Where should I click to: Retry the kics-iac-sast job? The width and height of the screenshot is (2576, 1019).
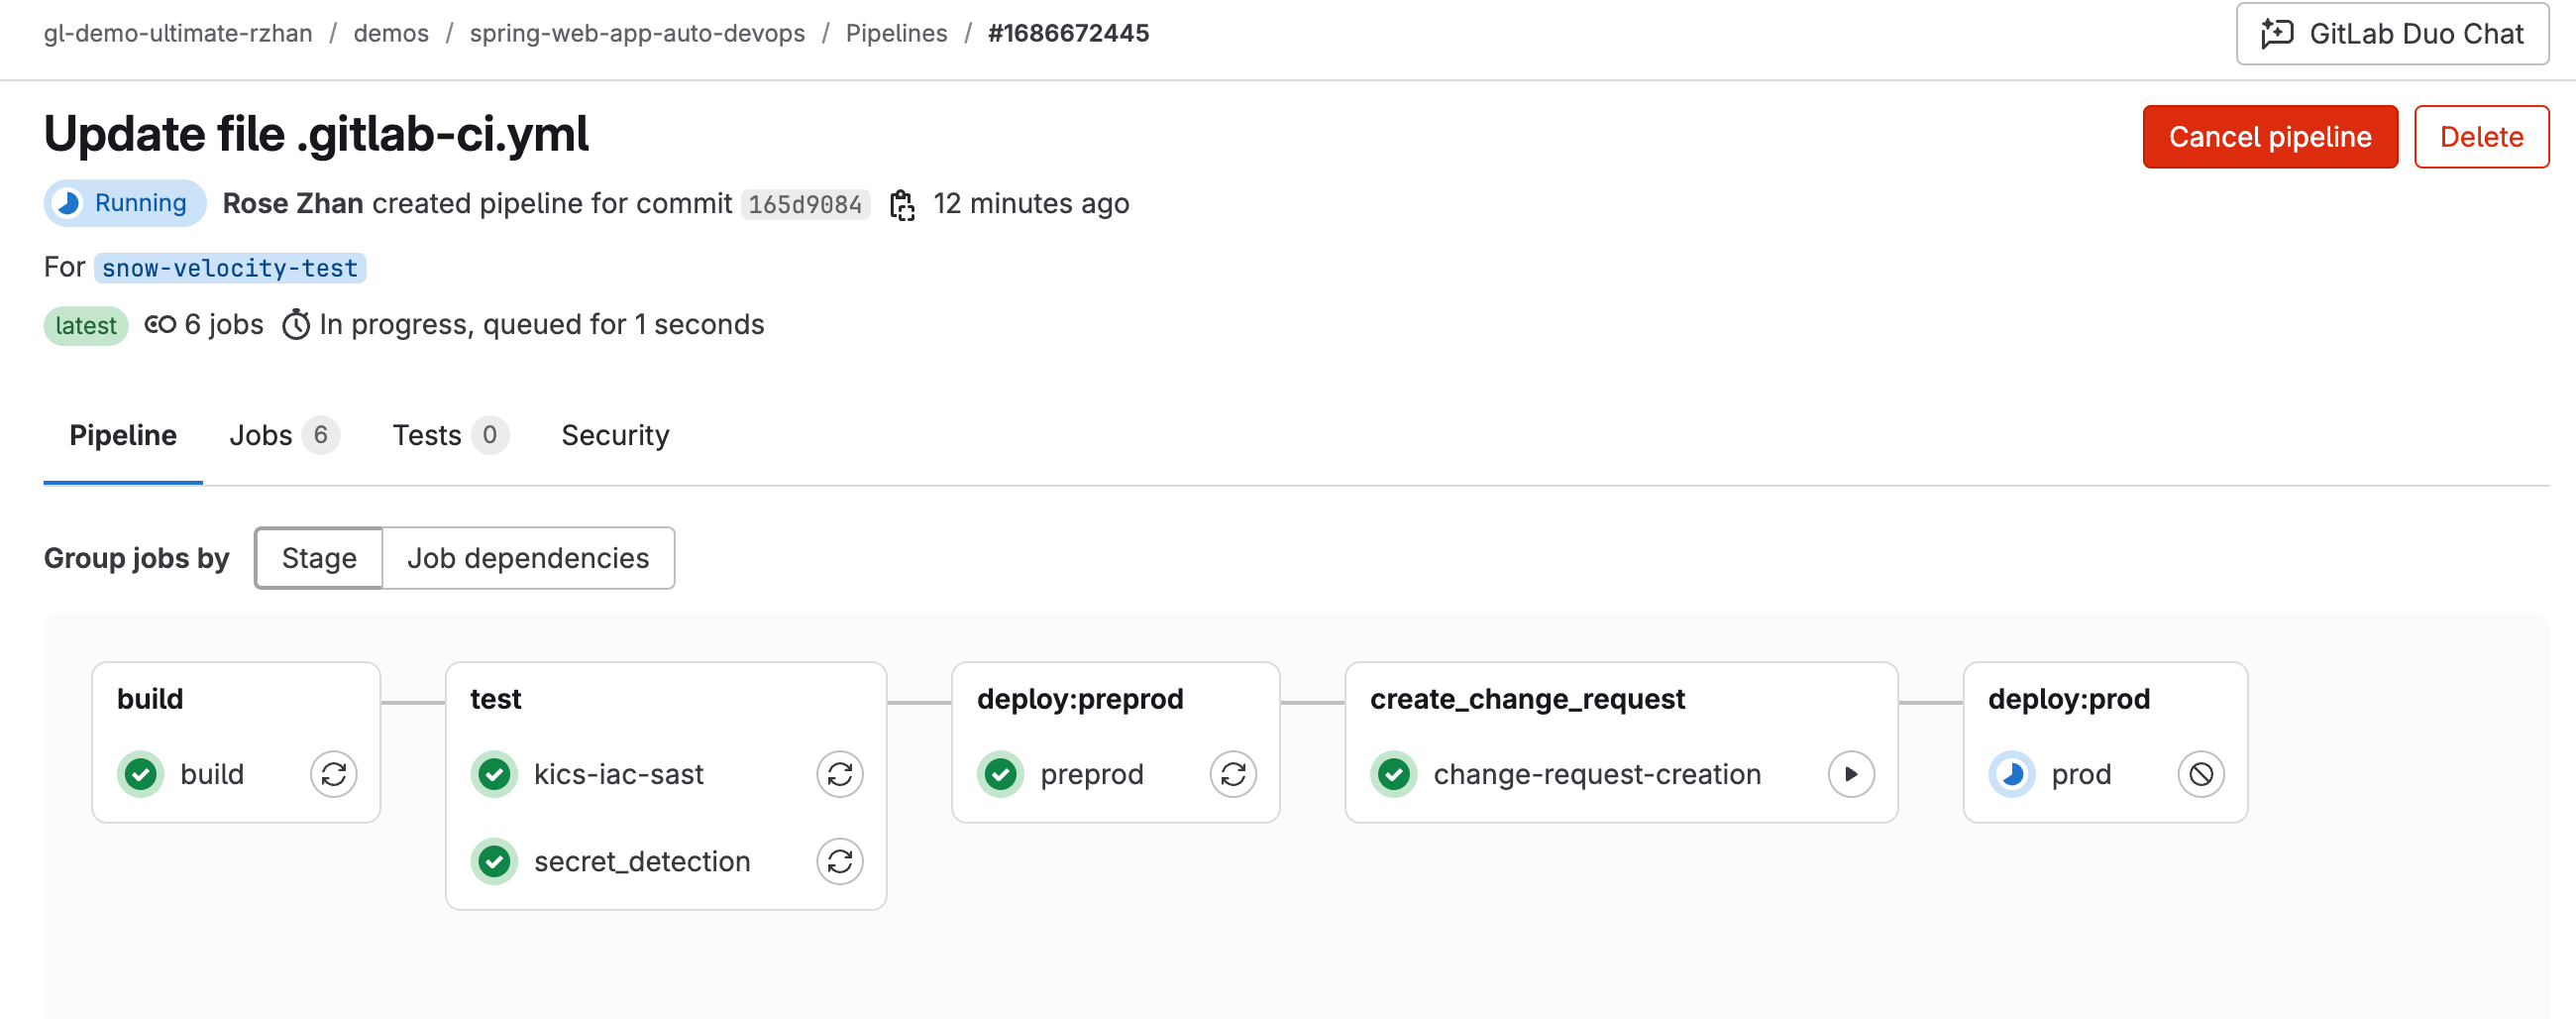coord(840,774)
